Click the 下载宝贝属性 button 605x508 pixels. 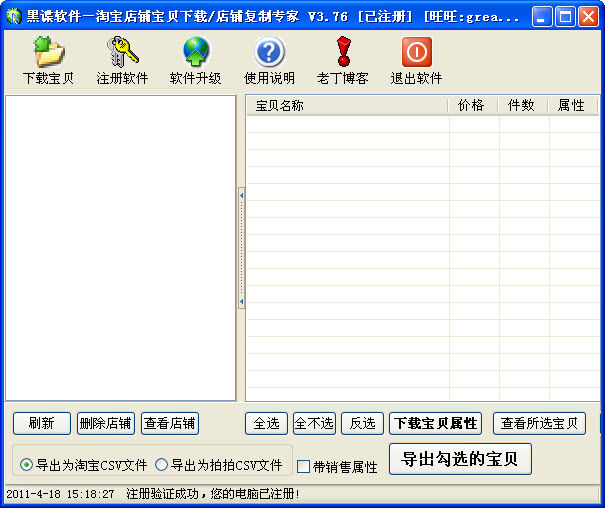click(x=435, y=424)
